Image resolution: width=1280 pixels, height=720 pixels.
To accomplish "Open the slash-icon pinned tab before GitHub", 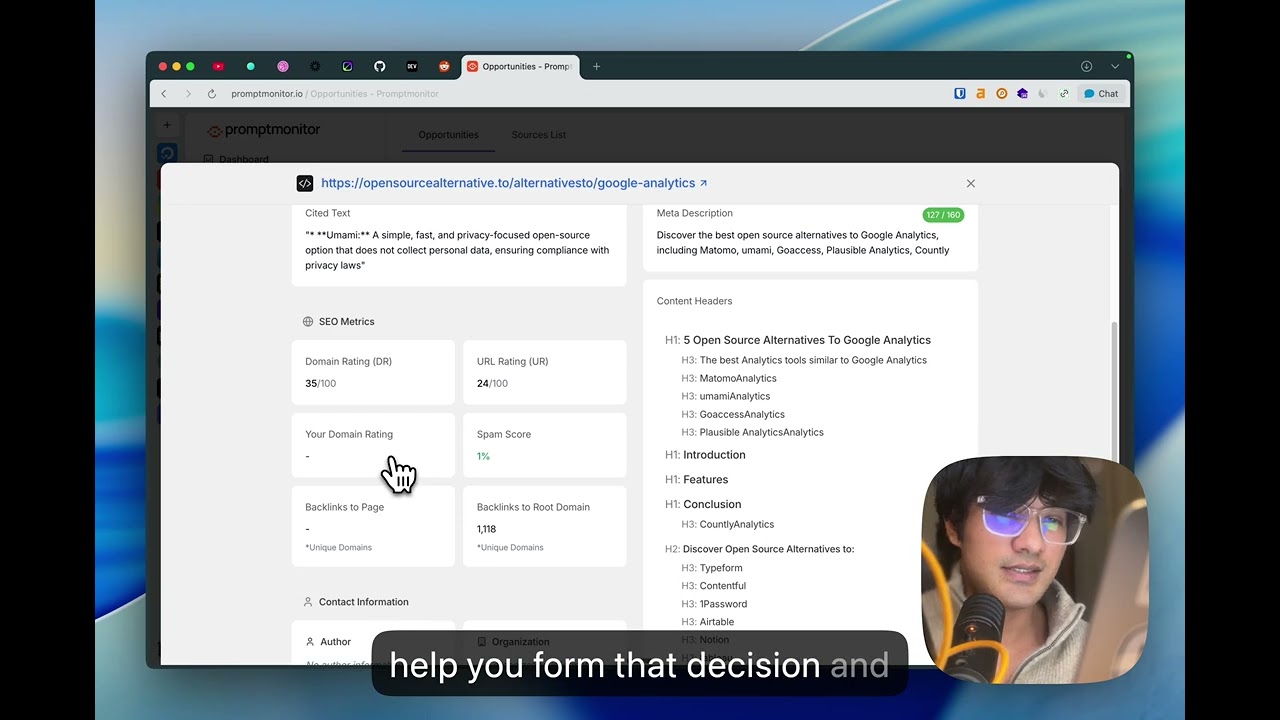I will point(347,66).
